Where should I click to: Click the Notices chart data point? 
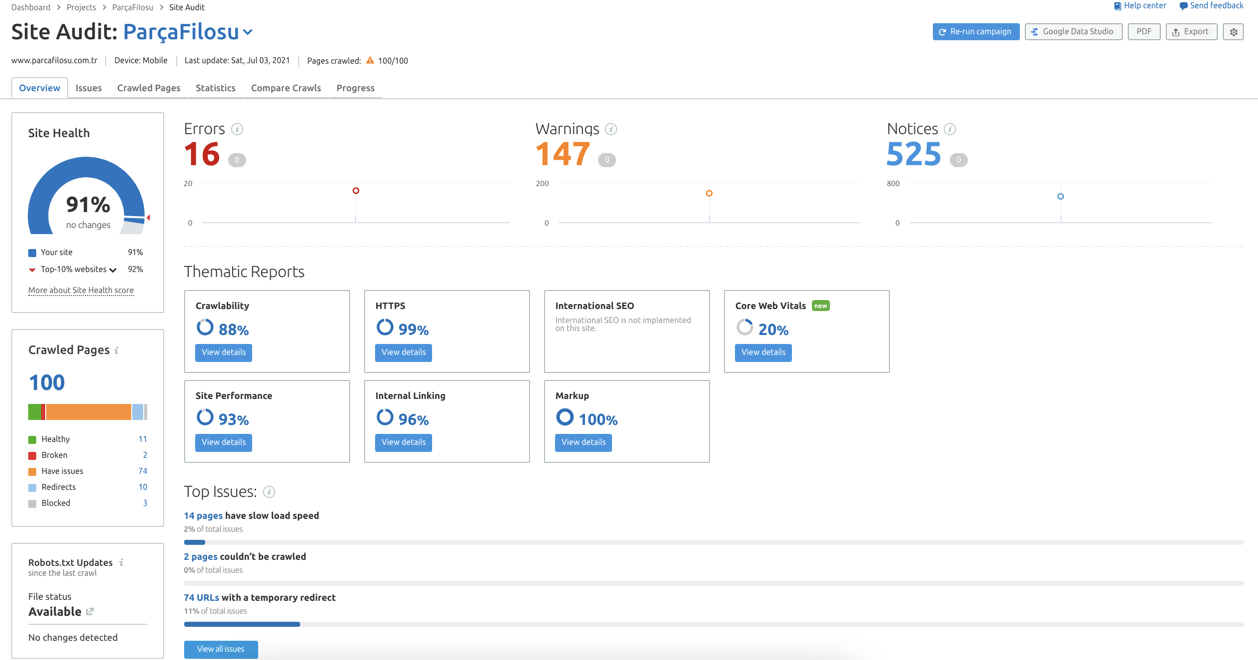coord(1061,196)
